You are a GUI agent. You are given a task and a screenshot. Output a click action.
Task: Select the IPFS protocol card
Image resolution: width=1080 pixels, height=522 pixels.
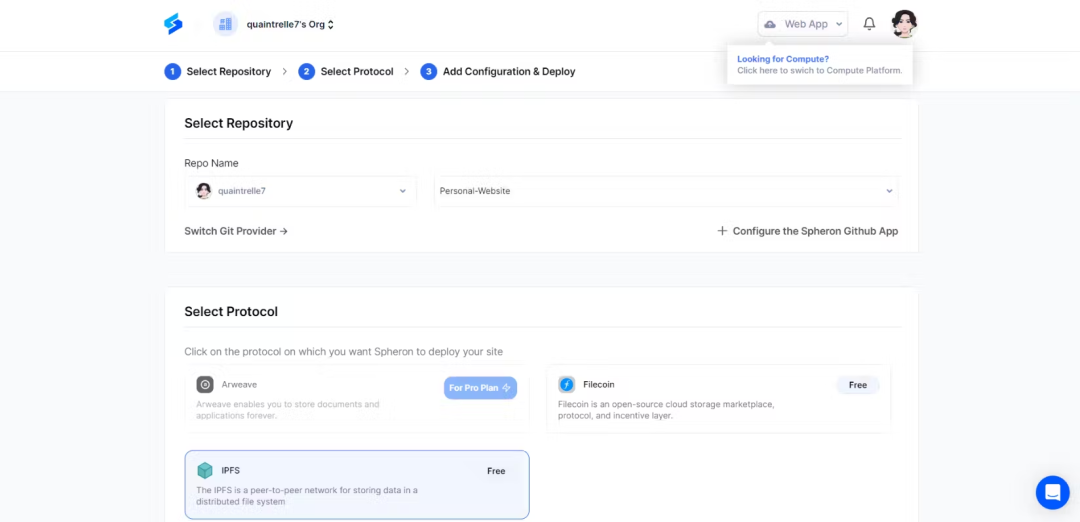(357, 485)
